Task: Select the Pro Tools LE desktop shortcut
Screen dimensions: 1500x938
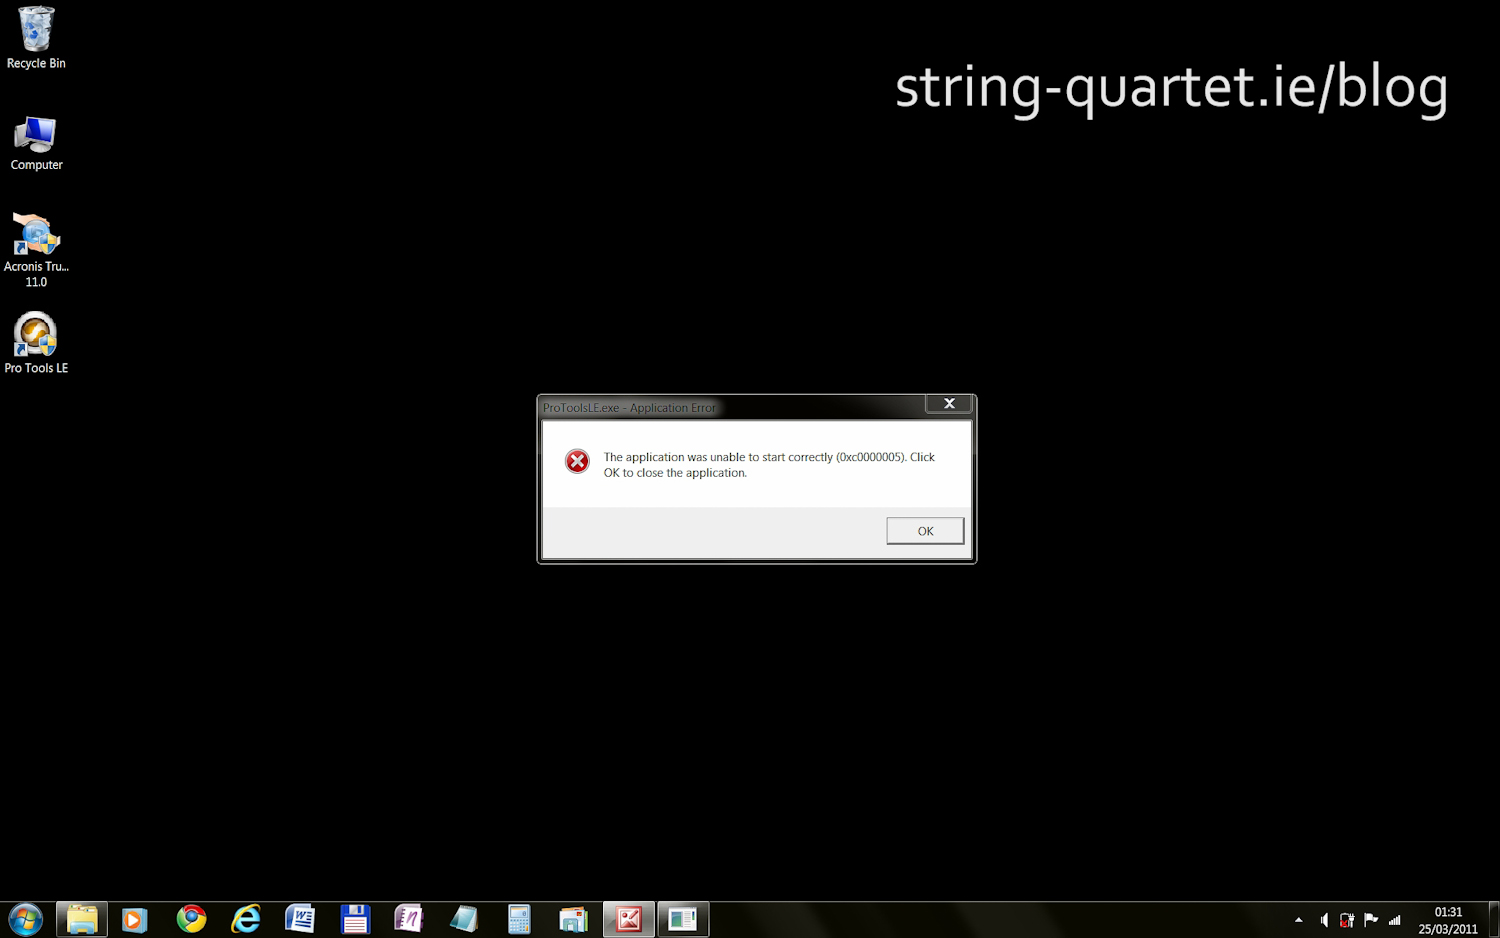Action: [x=36, y=344]
